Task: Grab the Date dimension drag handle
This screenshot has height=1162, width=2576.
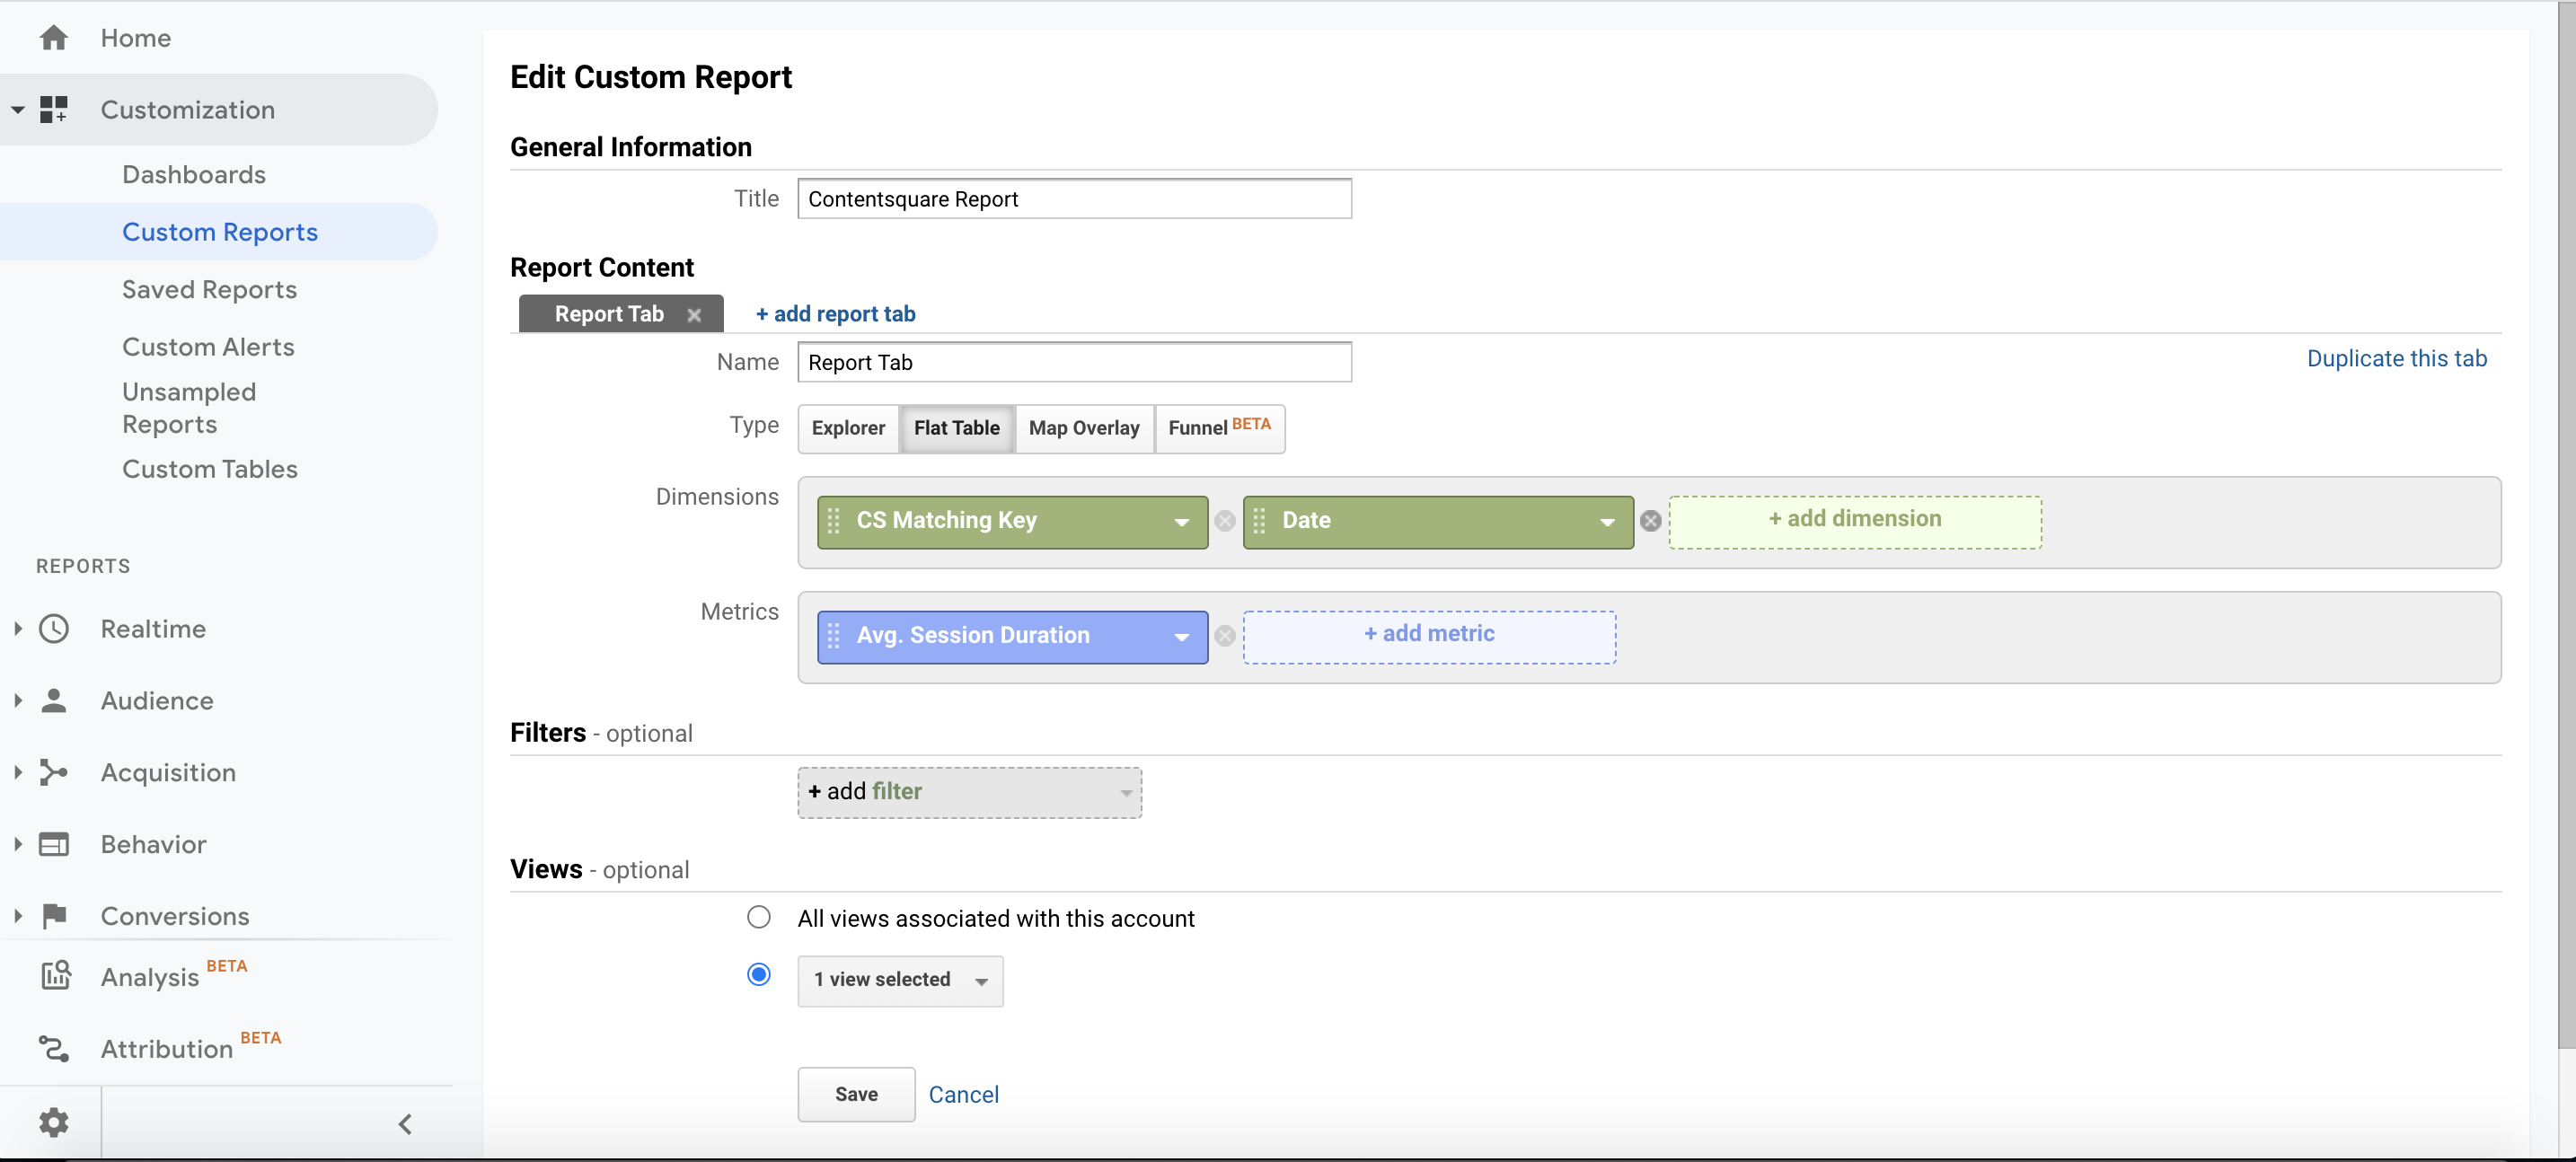Action: click(x=1259, y=521)
